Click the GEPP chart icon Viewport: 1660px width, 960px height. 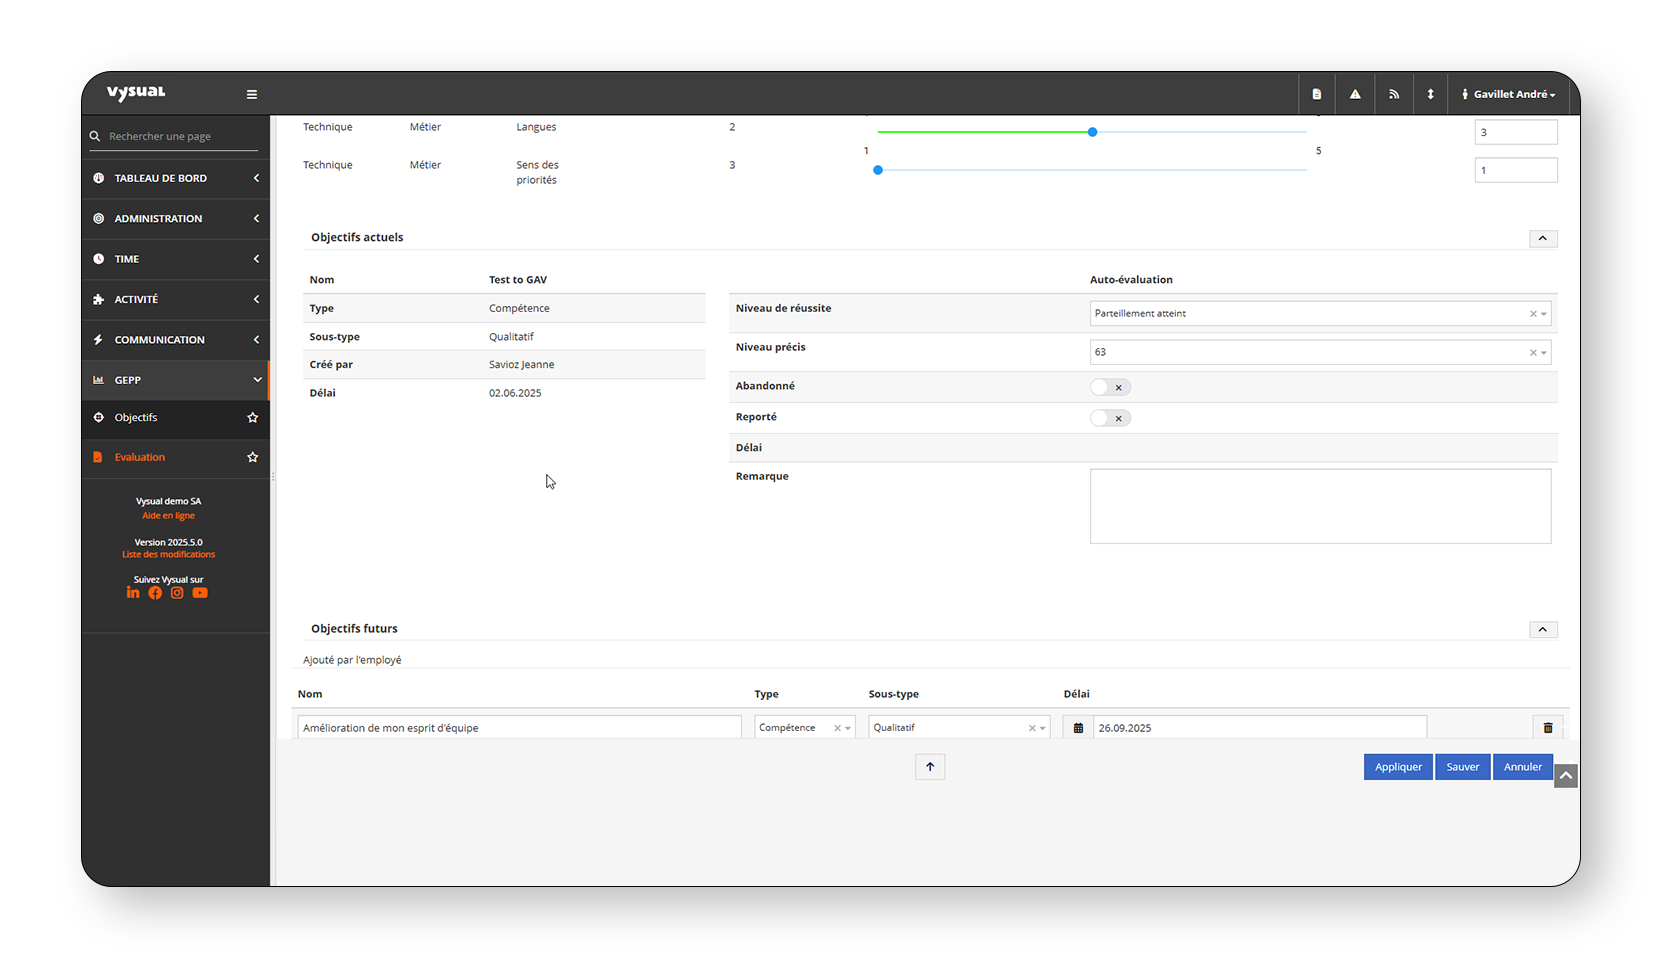(x=98, y=380)
